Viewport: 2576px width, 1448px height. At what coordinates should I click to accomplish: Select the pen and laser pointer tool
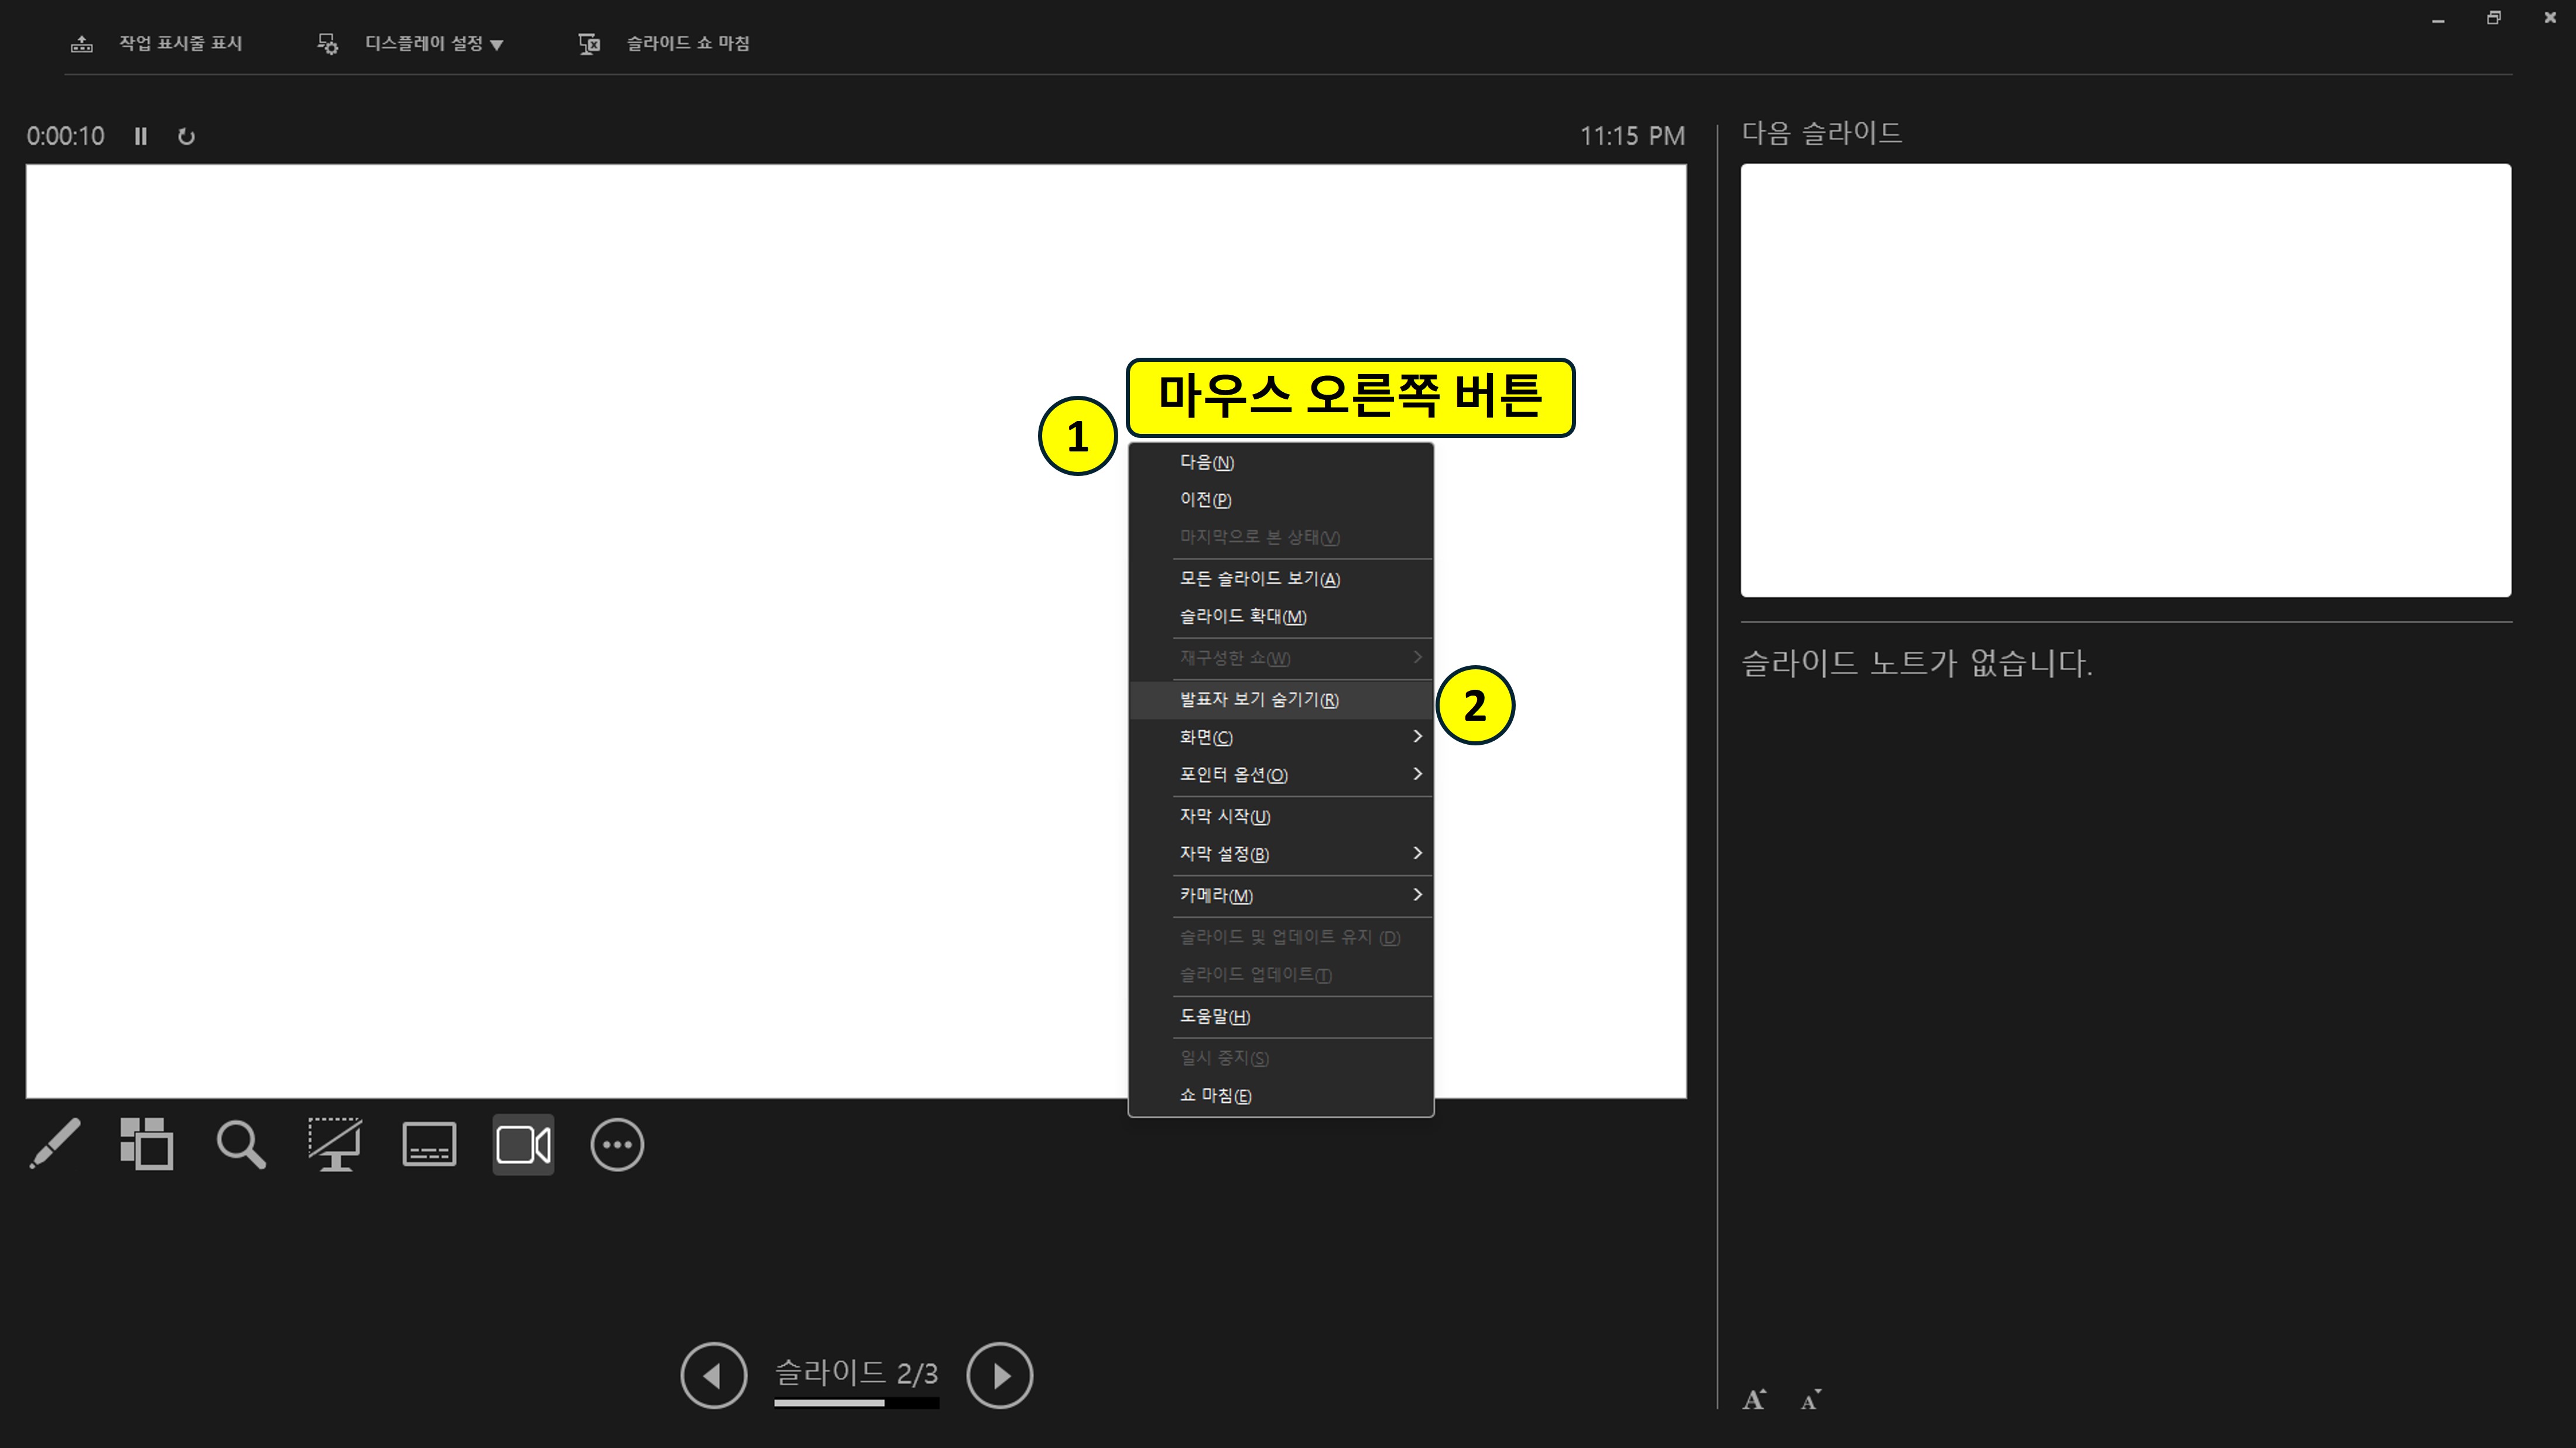(55, 1144)
